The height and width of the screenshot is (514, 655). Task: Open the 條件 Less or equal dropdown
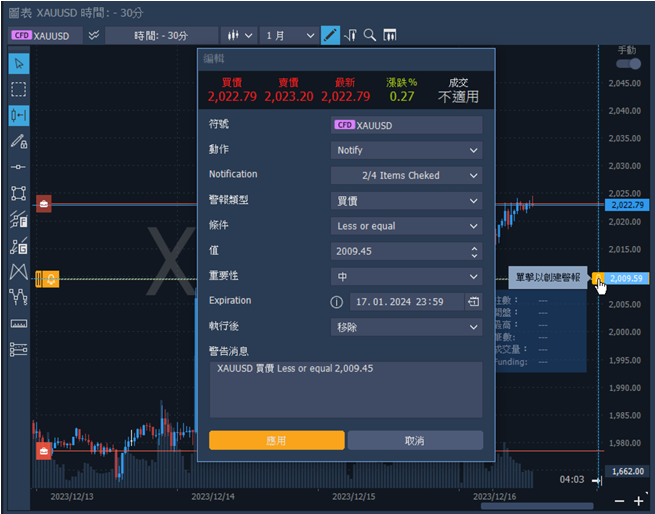coord(406,226)
